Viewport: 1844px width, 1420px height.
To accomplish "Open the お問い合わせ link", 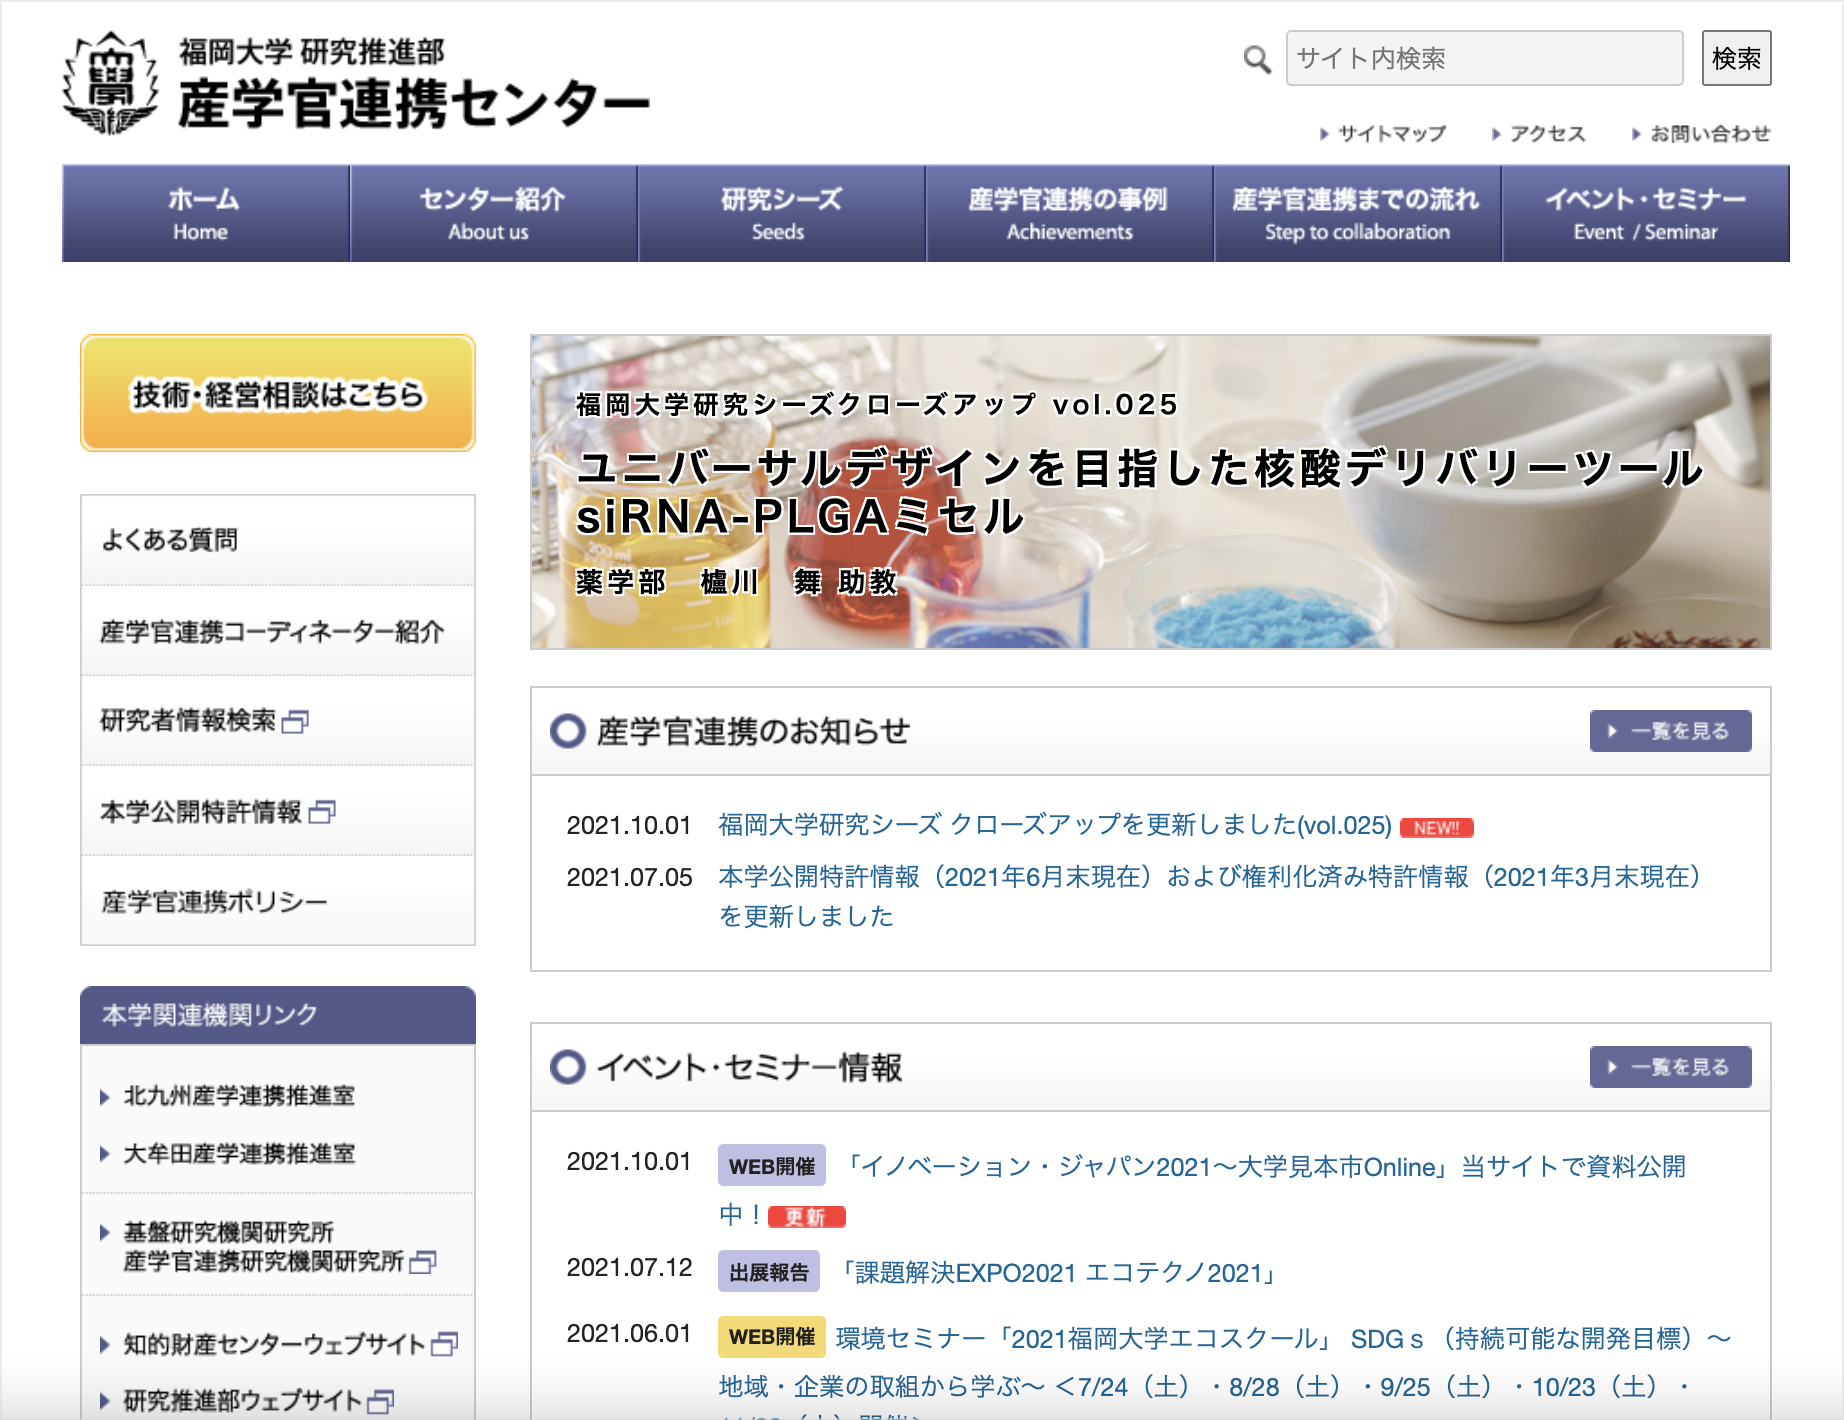I will tap(1701, 134).
